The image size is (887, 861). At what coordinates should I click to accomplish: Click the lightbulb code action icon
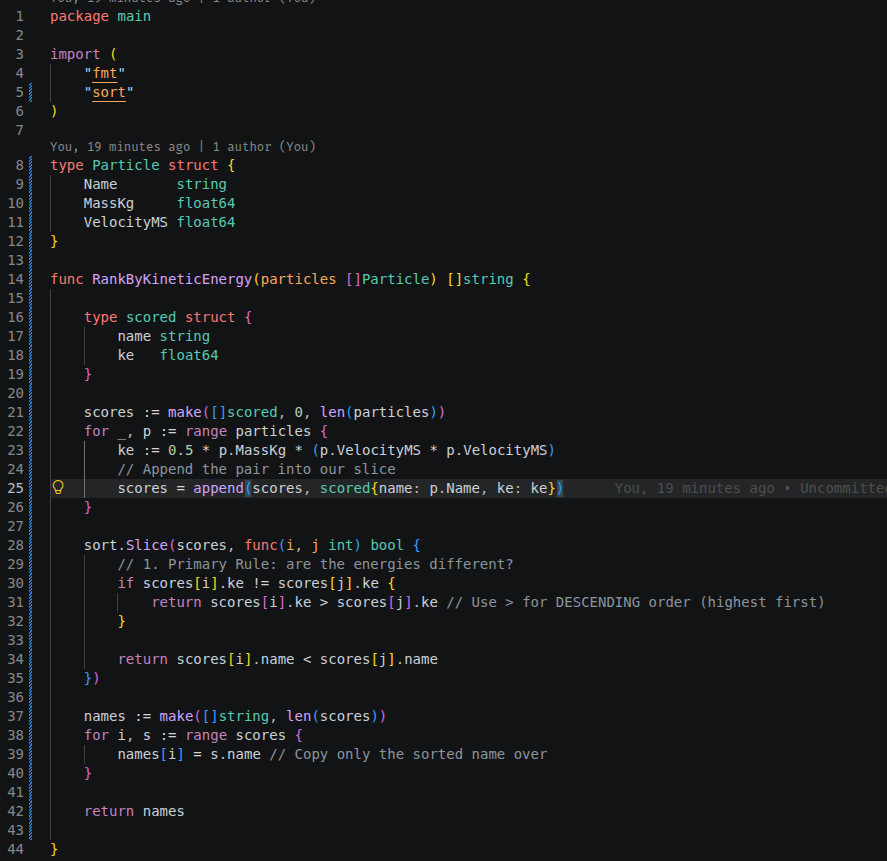(58, 488)
